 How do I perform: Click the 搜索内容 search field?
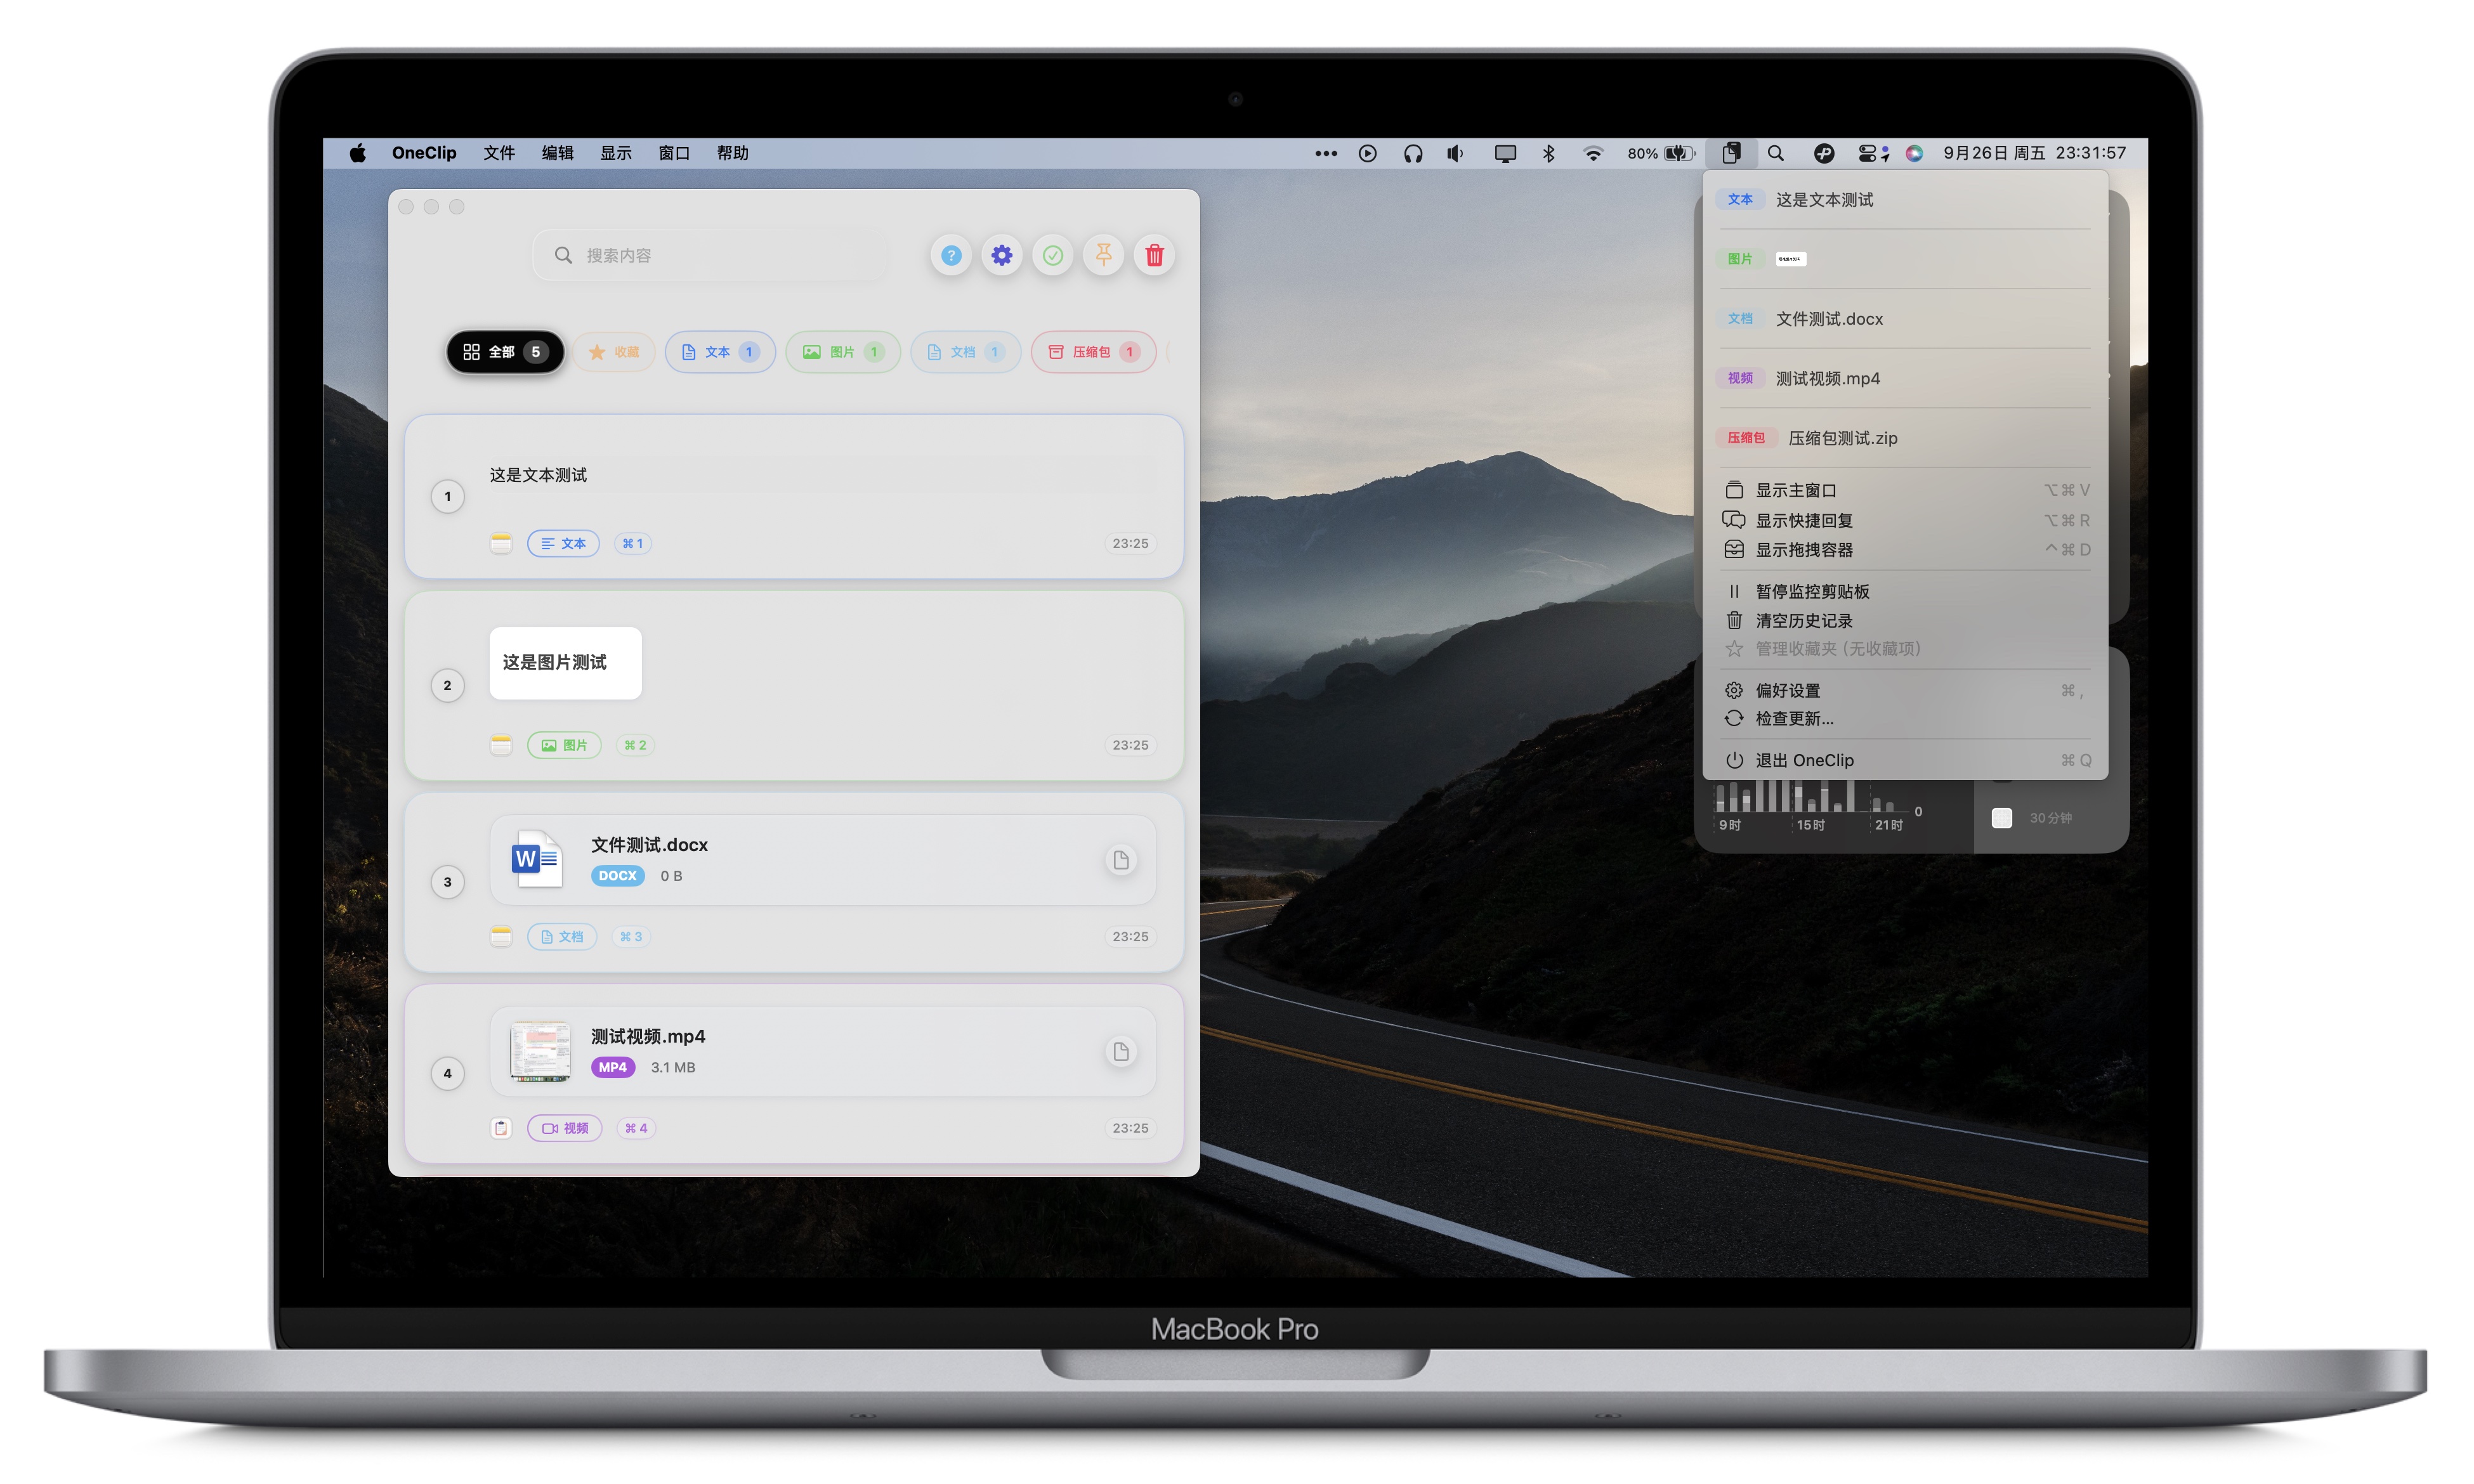(710, 256)
